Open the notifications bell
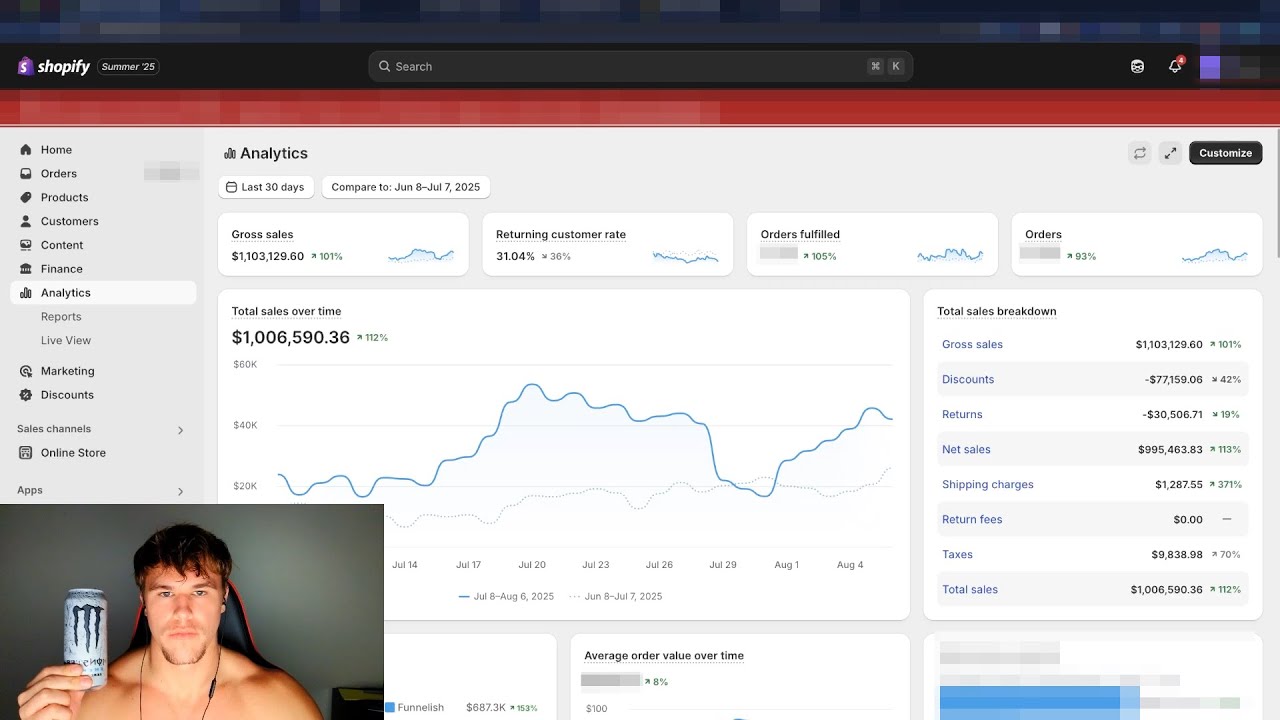The height and width of the screenshot is (720, 1280). click(1175, 66)
